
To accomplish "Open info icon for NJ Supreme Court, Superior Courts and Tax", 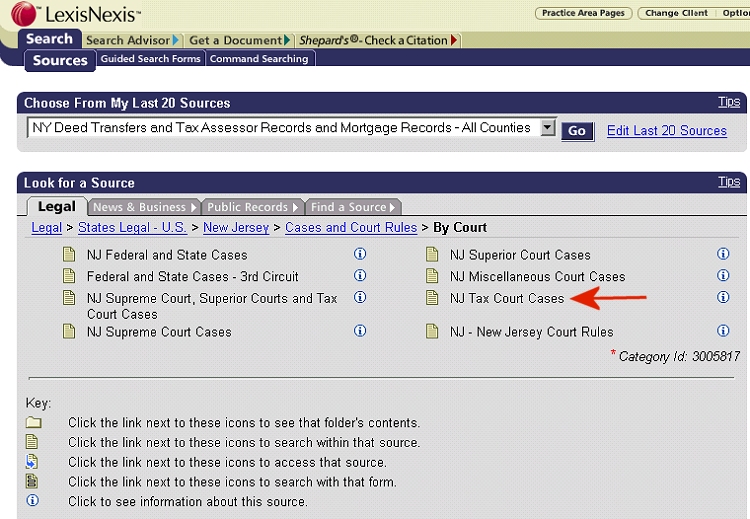I will pos(360,297).
